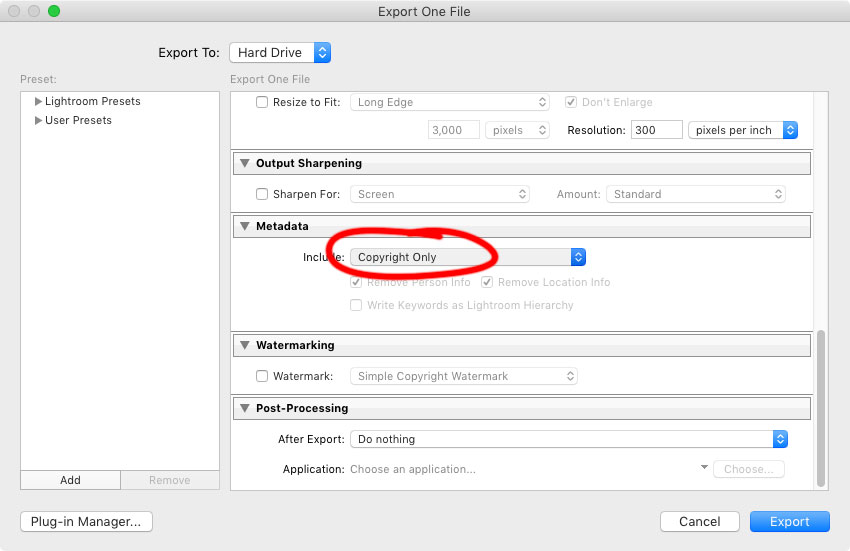Open the Long Edge resize dropdown

click(450, 102)
